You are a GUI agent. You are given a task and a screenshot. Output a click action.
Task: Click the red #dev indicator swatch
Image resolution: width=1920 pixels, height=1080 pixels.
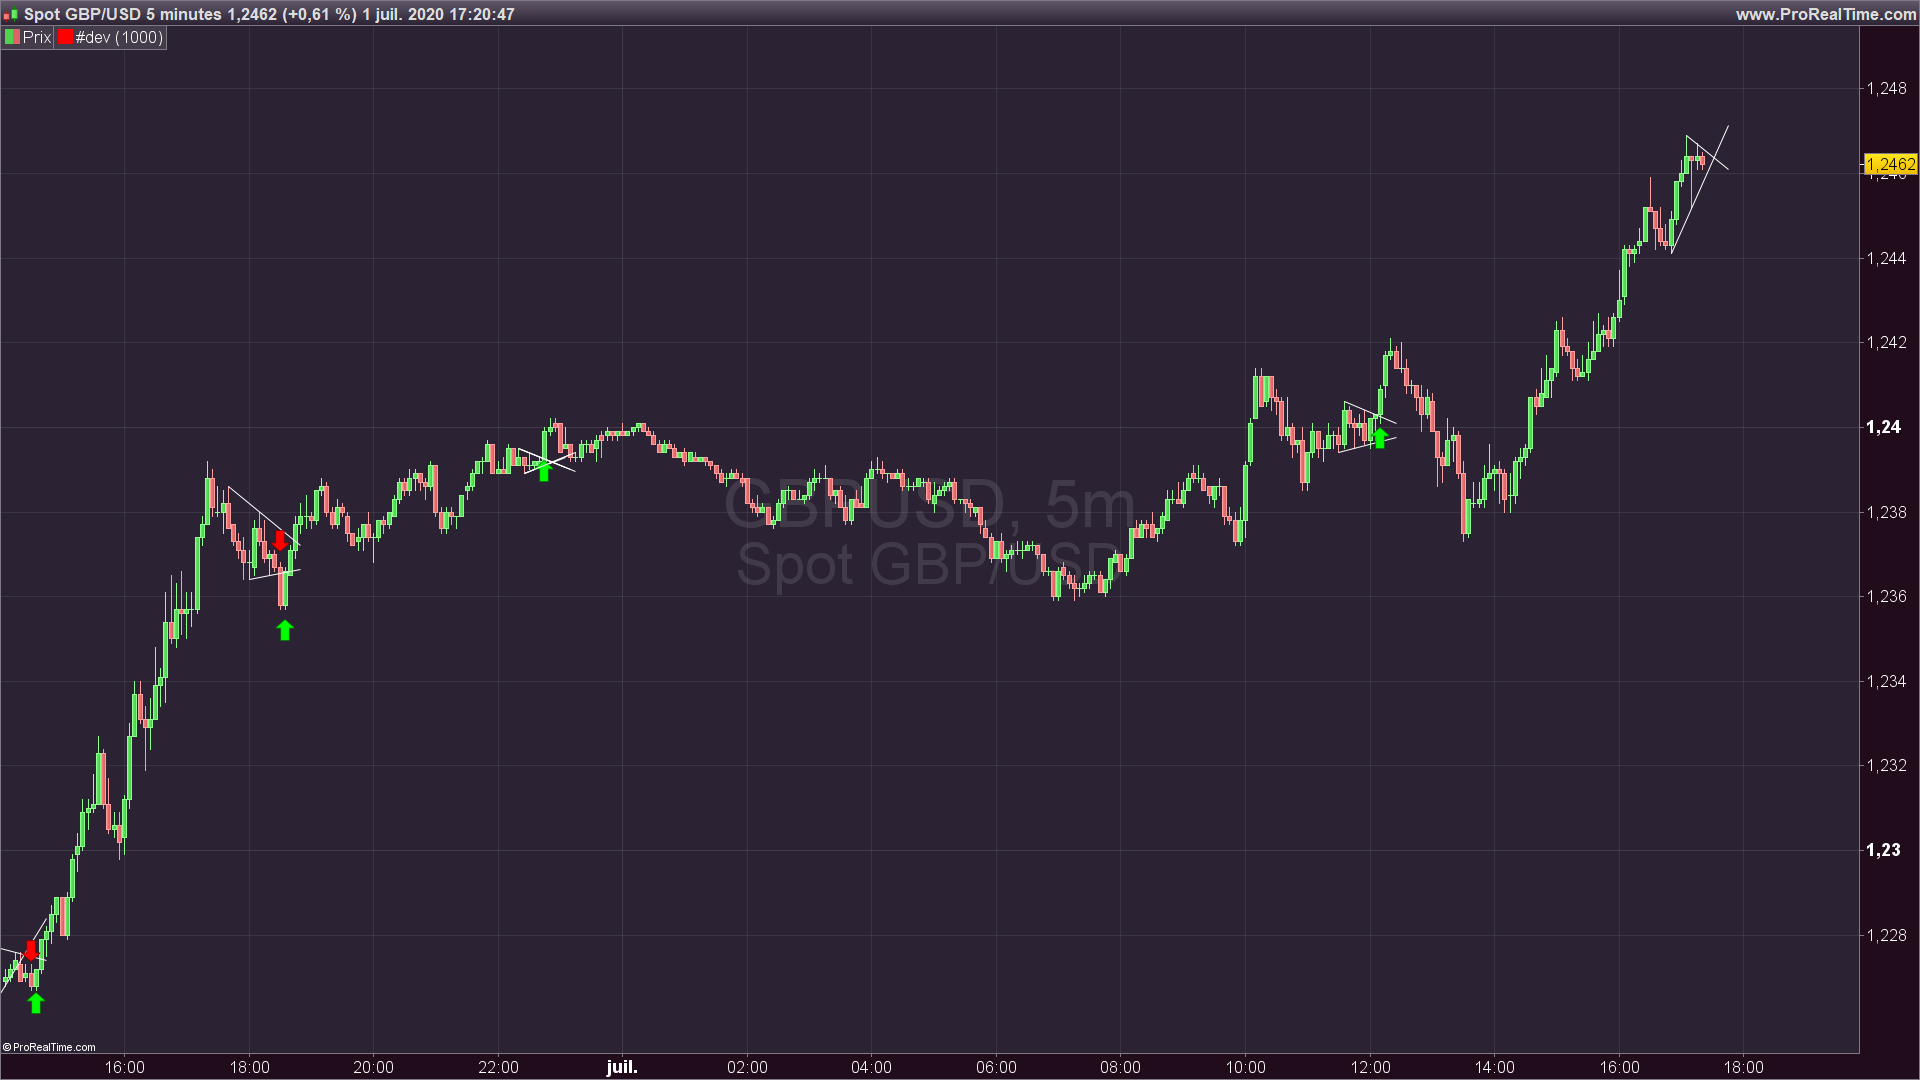pos(65,38)
